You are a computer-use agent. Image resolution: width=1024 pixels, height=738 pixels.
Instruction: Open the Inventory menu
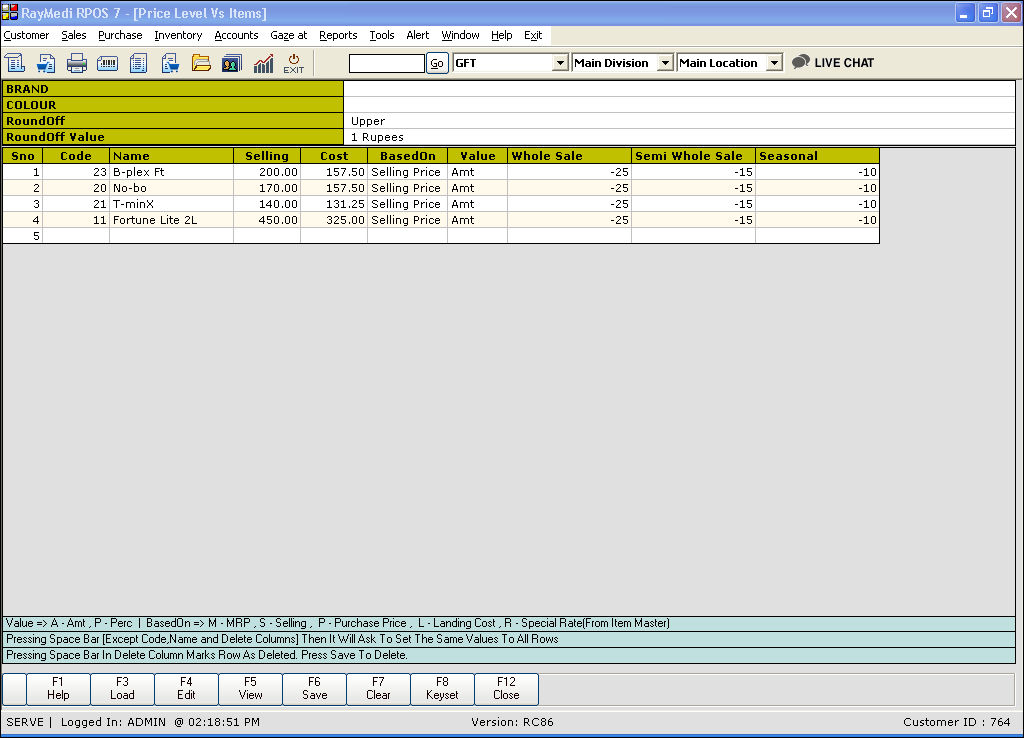[x=178, y=35]
